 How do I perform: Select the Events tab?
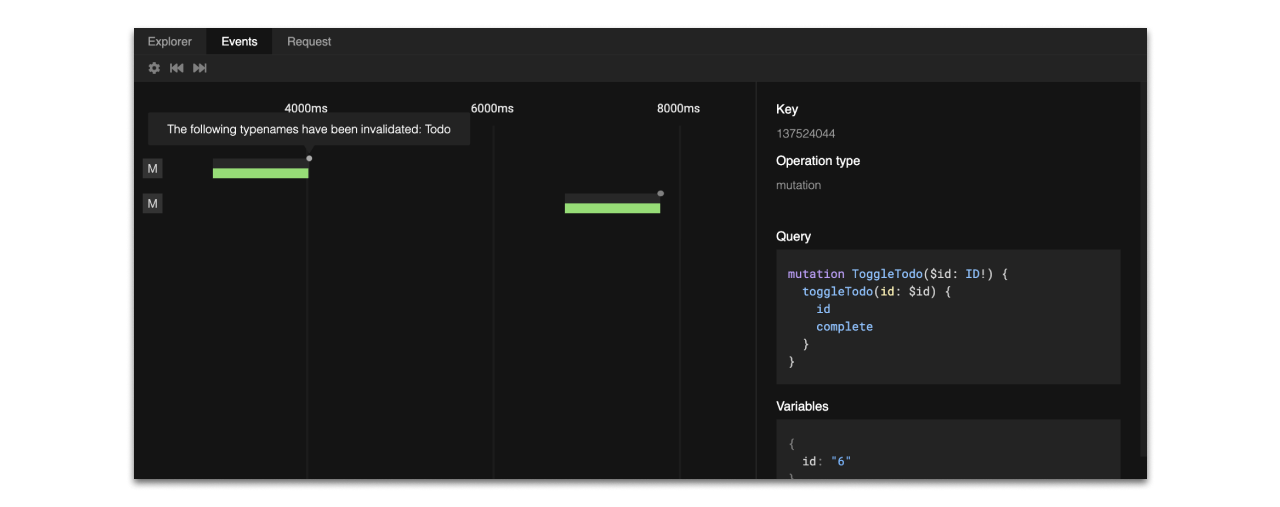tap(240, 41)
